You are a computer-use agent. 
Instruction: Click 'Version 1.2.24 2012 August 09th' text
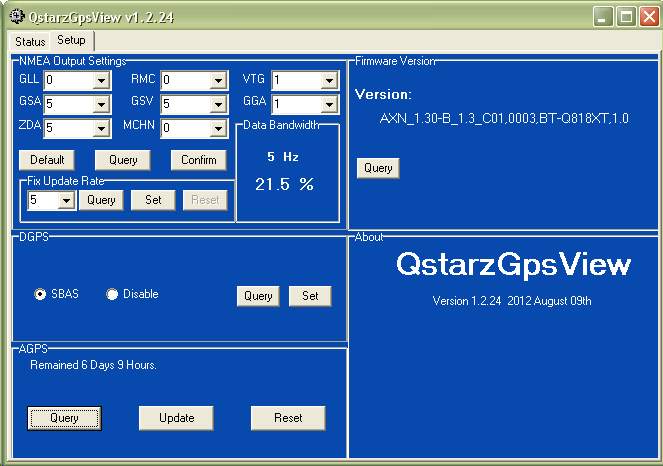pos(512,301)
